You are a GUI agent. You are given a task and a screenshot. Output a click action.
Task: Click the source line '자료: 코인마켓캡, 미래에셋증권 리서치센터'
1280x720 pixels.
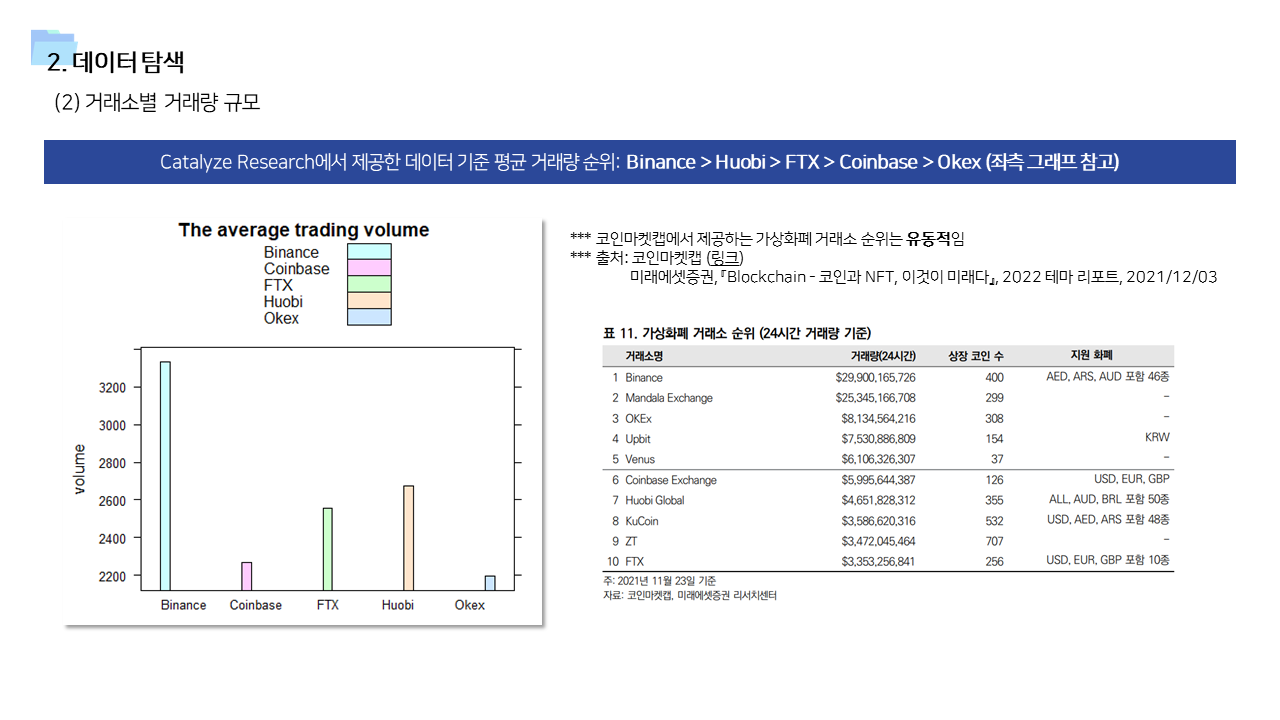pos(689,595)
